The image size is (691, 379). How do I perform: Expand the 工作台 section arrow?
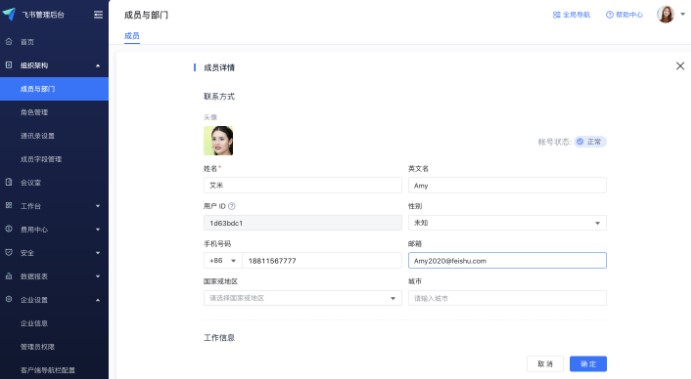click(x=98, y=206)
